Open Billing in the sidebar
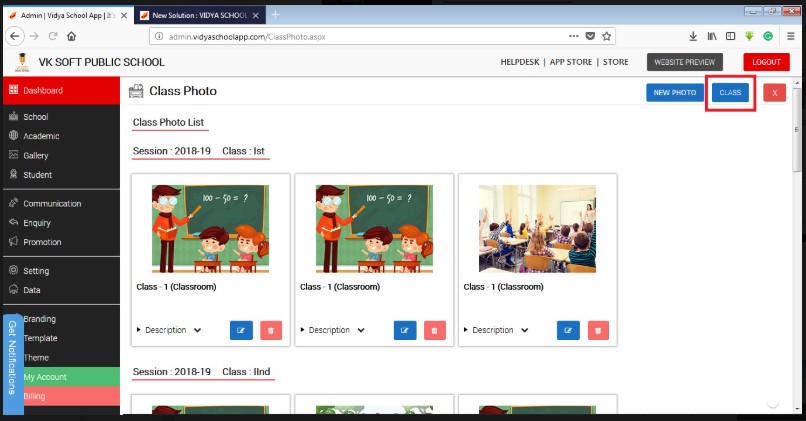The image size is (806, 421). pos(71,396)
